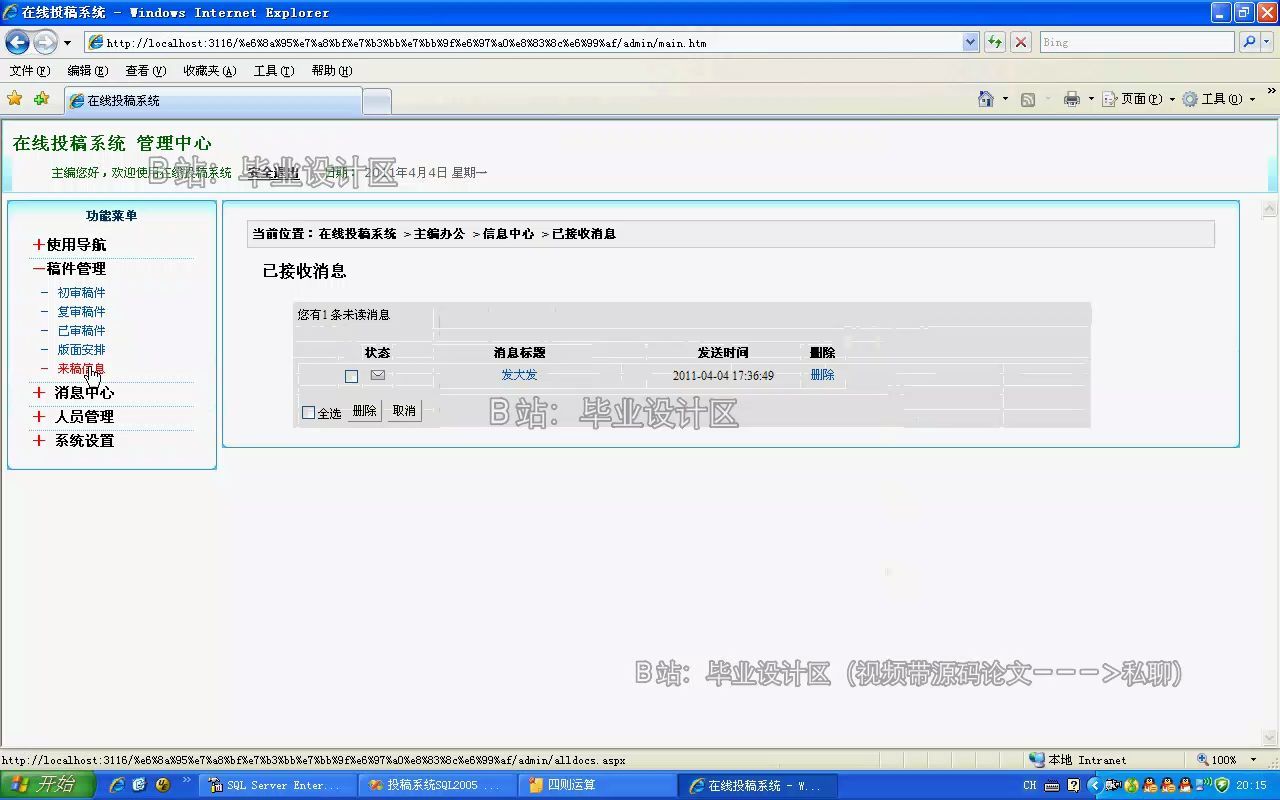The image size is (1280, 800).
Task: Open the 查看(V) menu
Action: pyautogui.click(x=145, y=71)
